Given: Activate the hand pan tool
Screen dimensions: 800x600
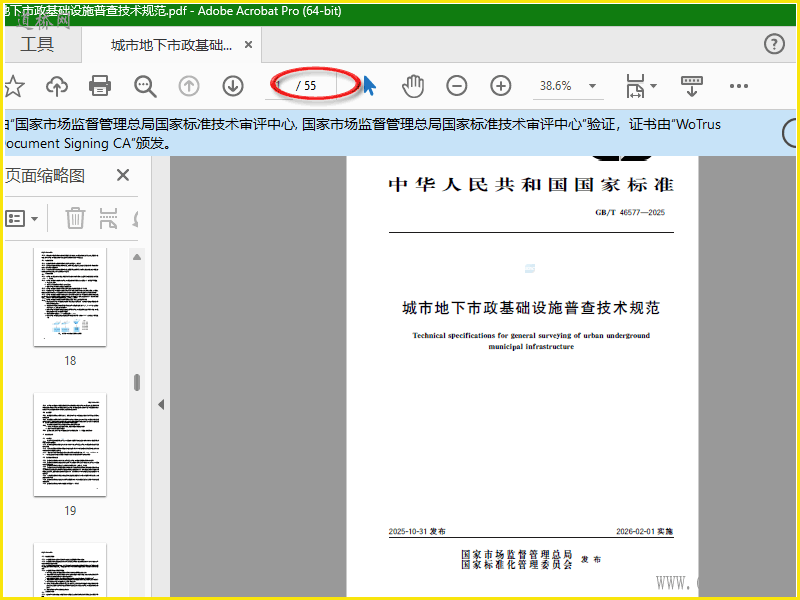Looking at the screenshot, I should 413,86.
